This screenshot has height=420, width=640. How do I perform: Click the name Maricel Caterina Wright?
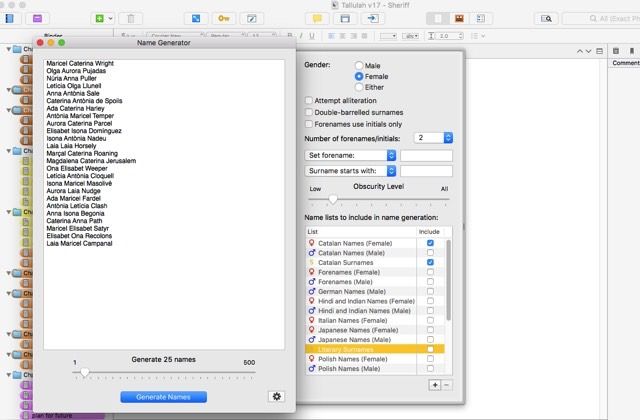[x=80, y=63]
